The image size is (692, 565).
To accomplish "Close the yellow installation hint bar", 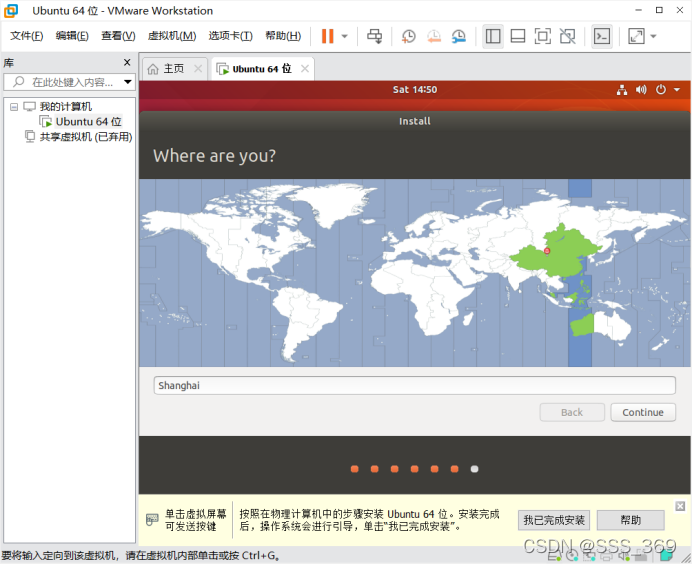I will pos(680,506).
